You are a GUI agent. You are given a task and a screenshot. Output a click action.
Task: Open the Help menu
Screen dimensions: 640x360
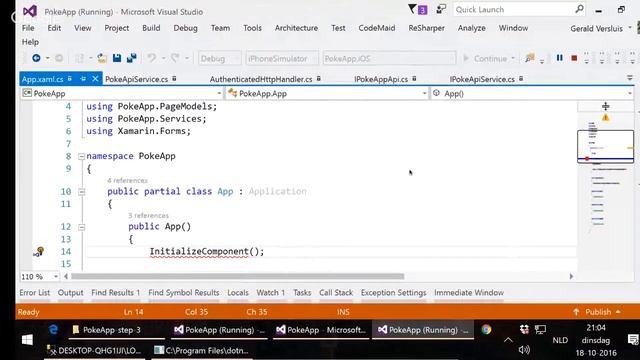(30, 42)
